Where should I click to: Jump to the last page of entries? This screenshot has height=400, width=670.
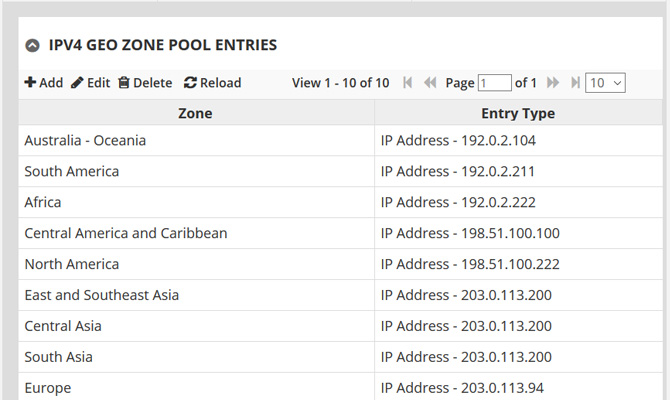click(x=575, y=83)
